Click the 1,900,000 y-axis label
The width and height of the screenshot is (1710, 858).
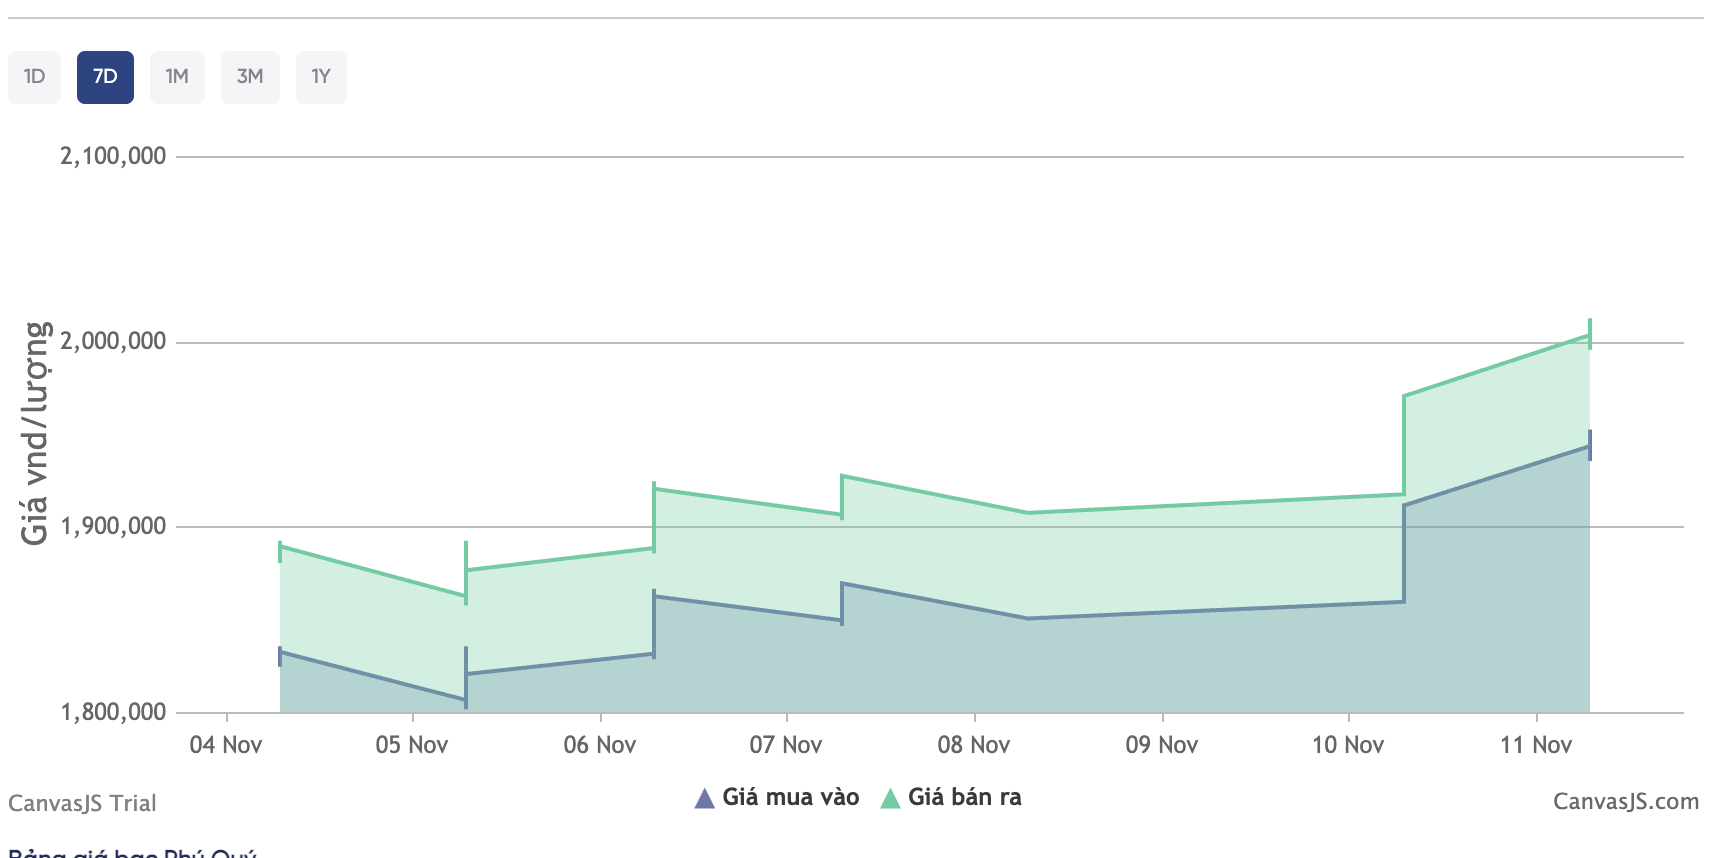point(113,526)
